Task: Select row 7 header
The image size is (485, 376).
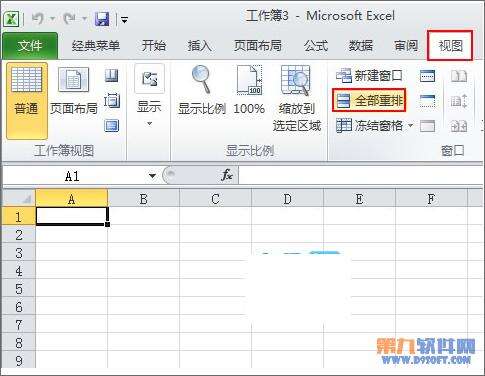Action: tap(19, 325)
